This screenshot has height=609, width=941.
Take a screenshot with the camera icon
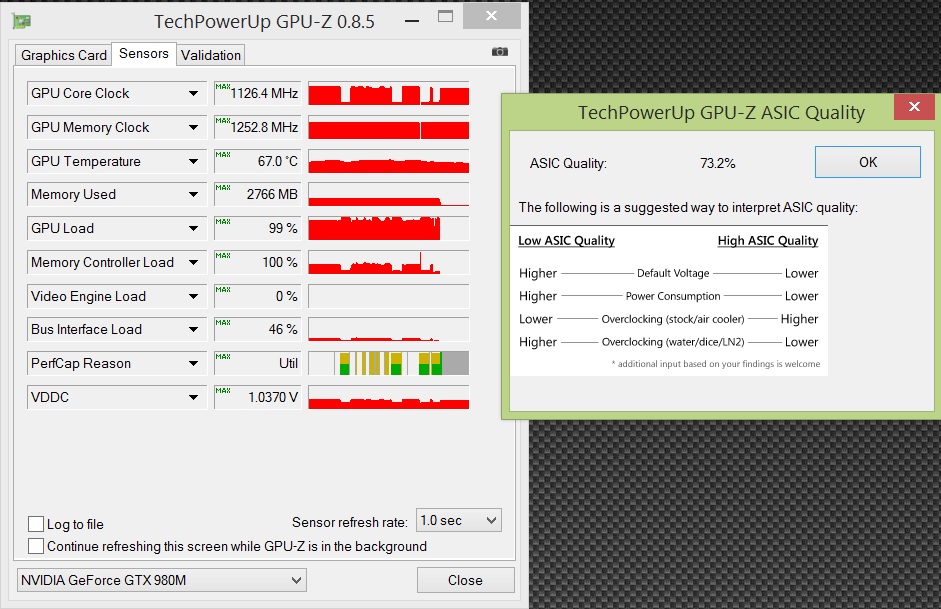click(x=499, y=52)
